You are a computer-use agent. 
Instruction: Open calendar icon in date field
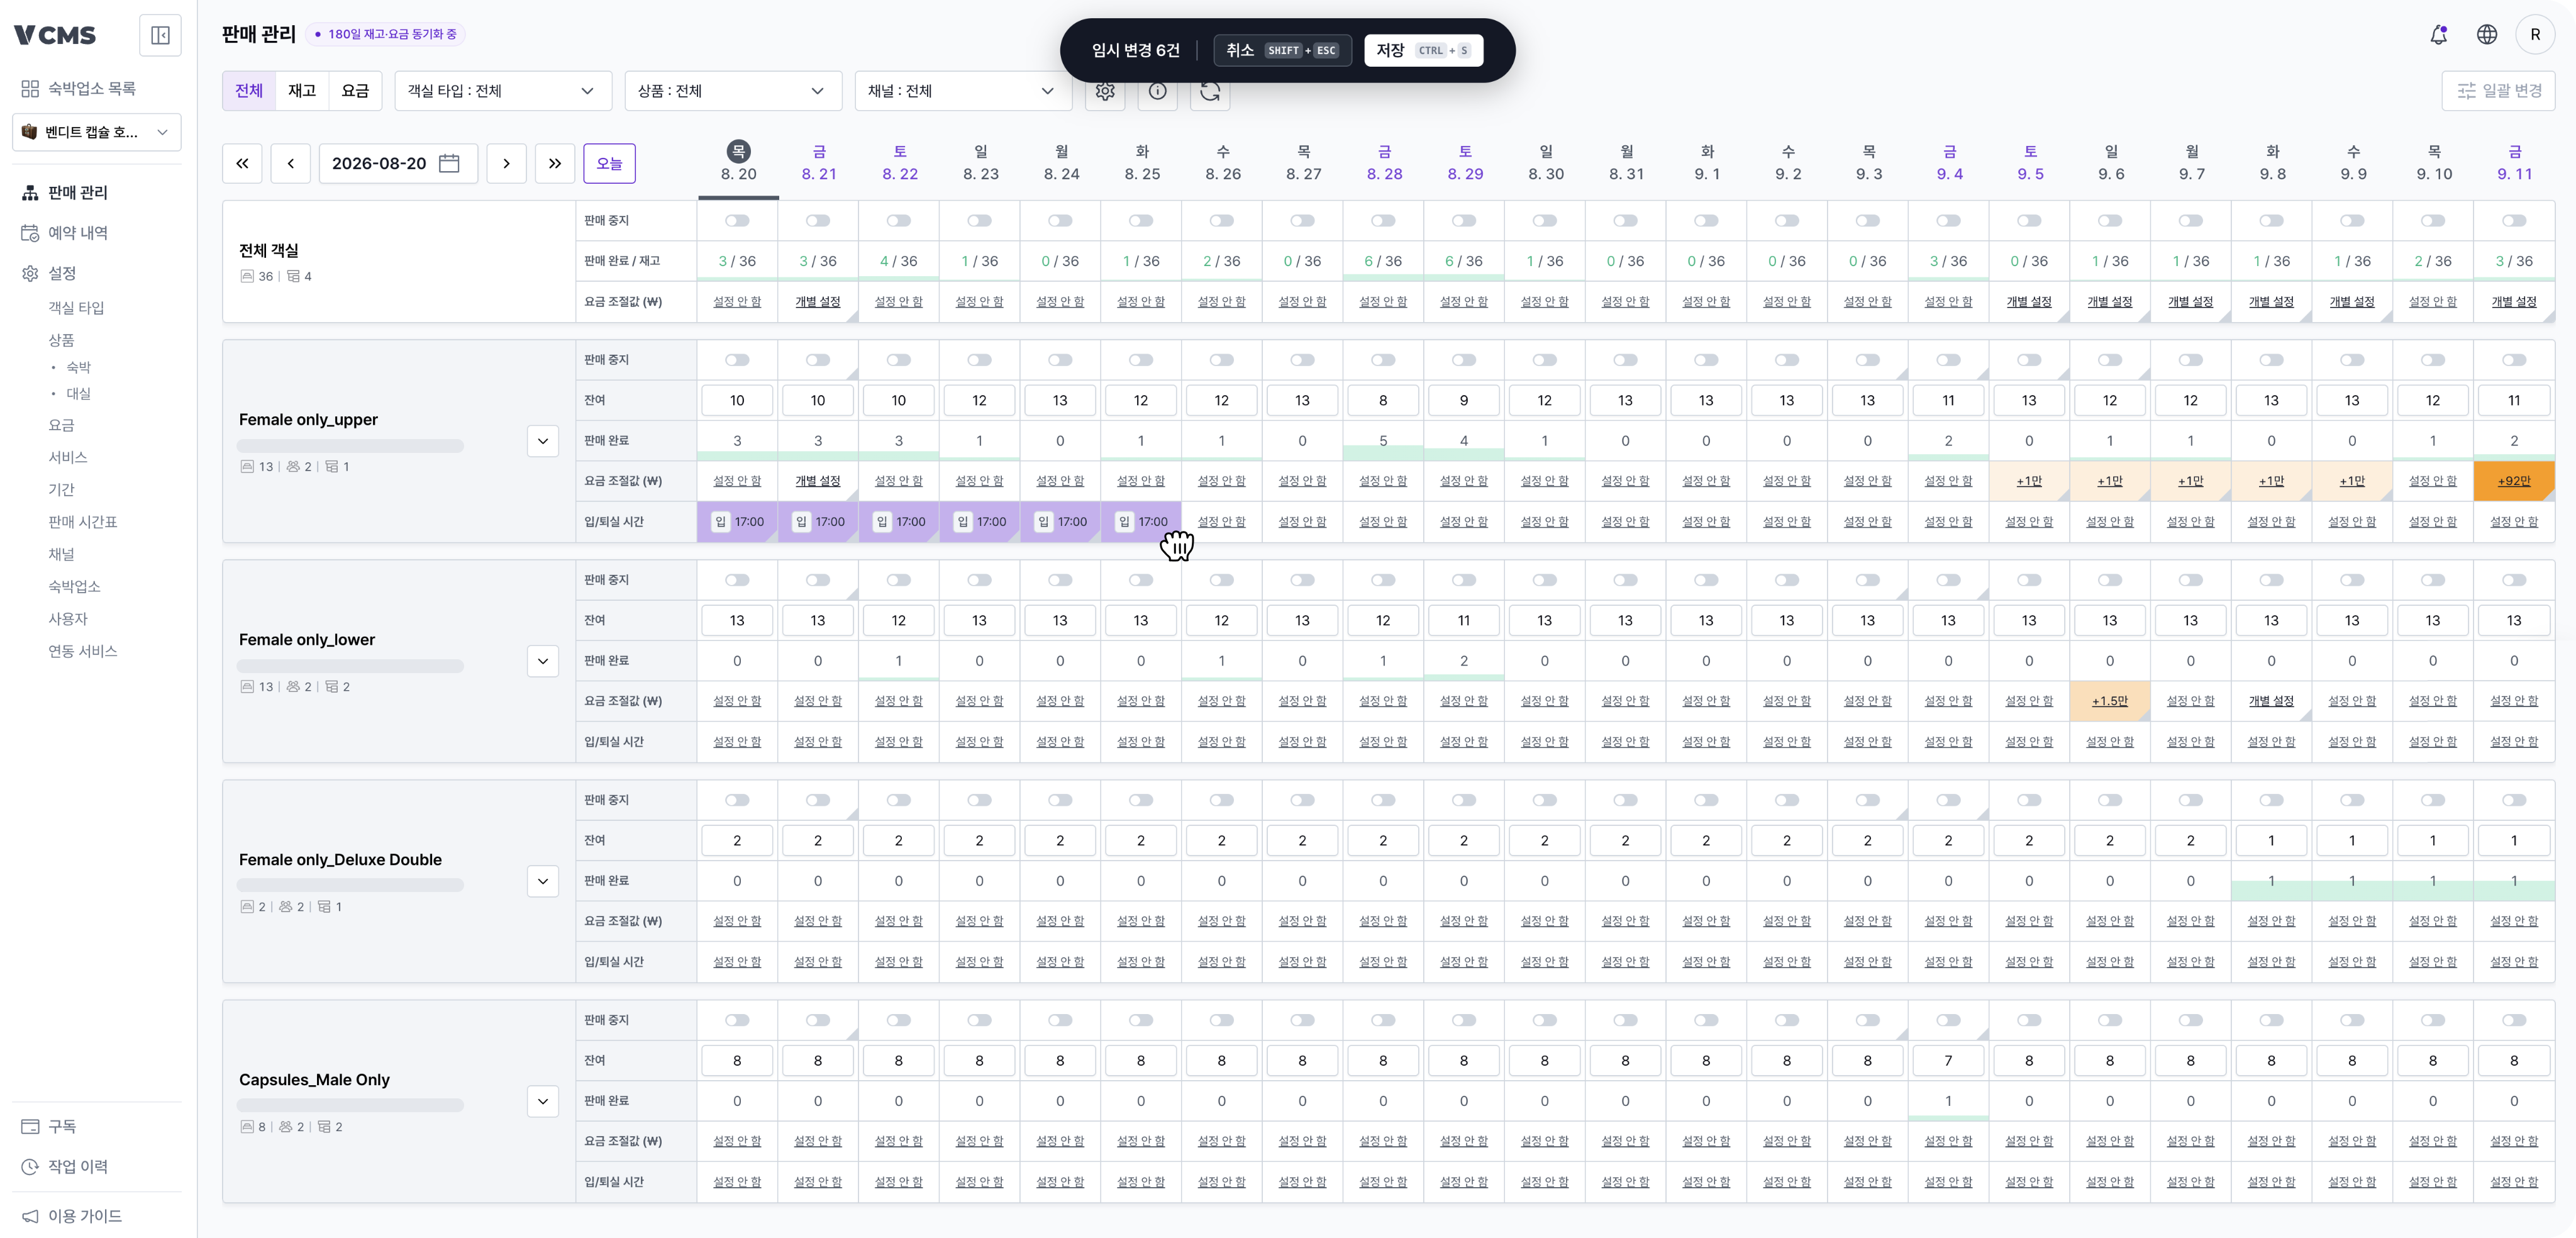(449, 163)
